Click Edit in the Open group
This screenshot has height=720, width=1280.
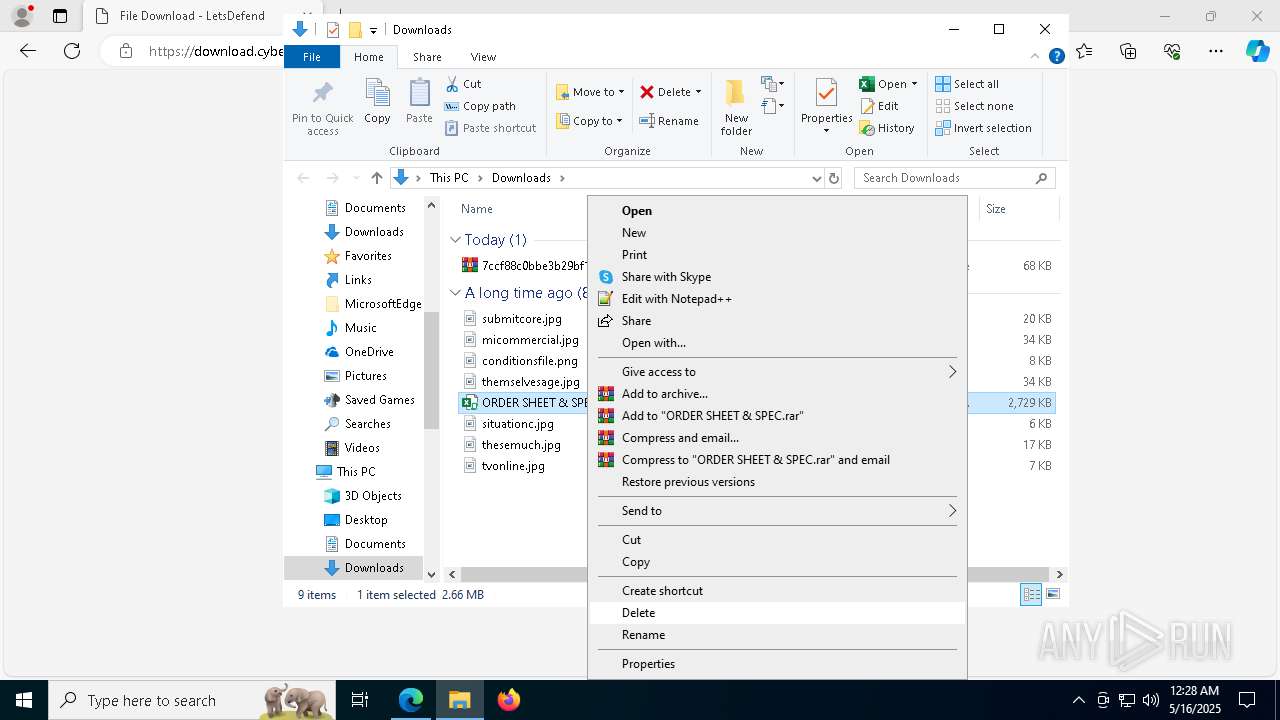click(x=879, y=106)
